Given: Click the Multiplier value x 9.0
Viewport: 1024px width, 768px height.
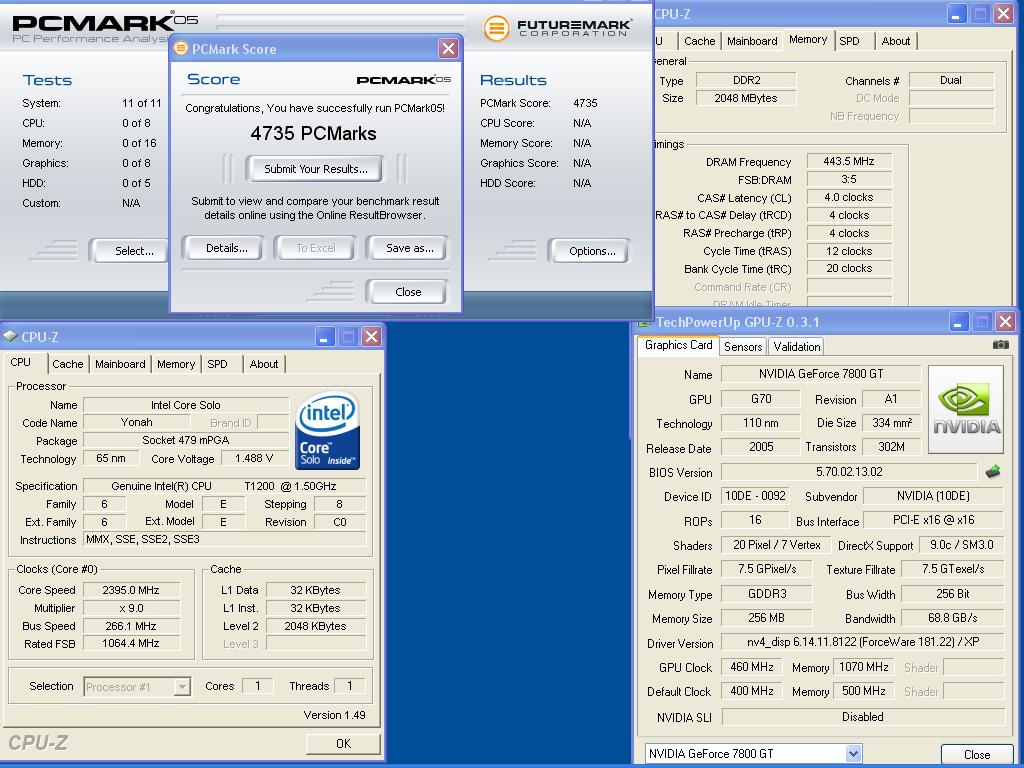Looking at the screenshot, I should click(131, 608).
